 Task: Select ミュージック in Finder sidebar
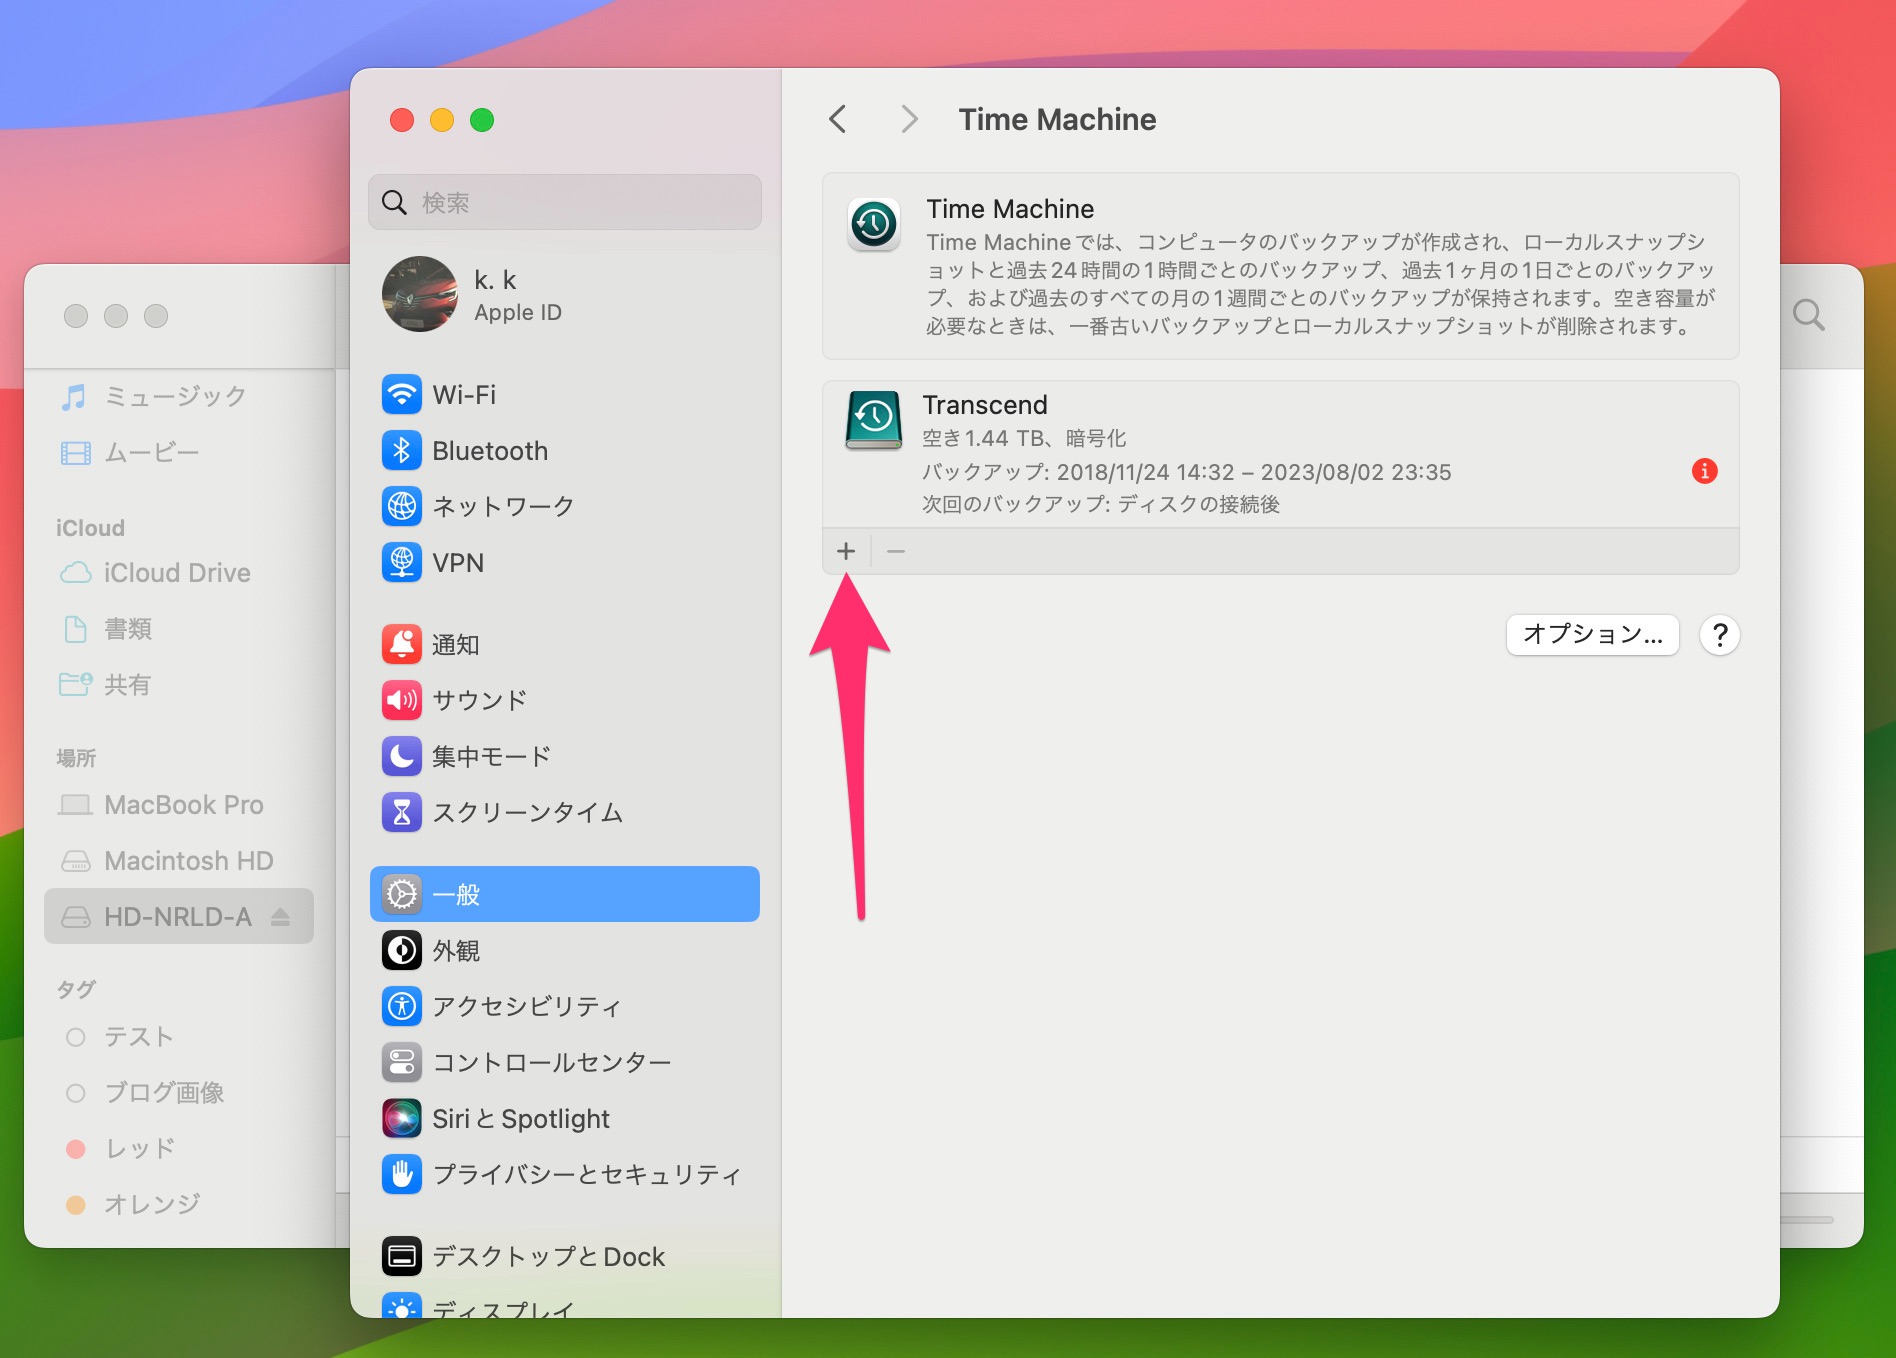click(178, 397)
